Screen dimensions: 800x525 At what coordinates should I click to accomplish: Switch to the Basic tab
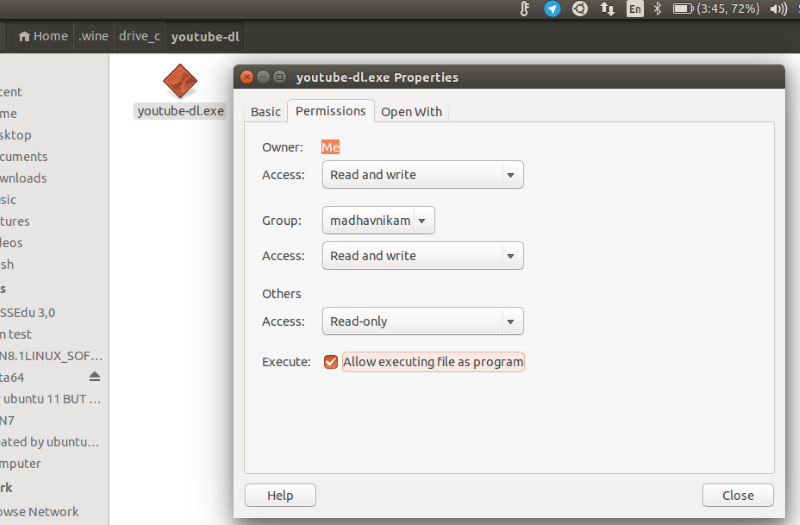tap(266, 112)
